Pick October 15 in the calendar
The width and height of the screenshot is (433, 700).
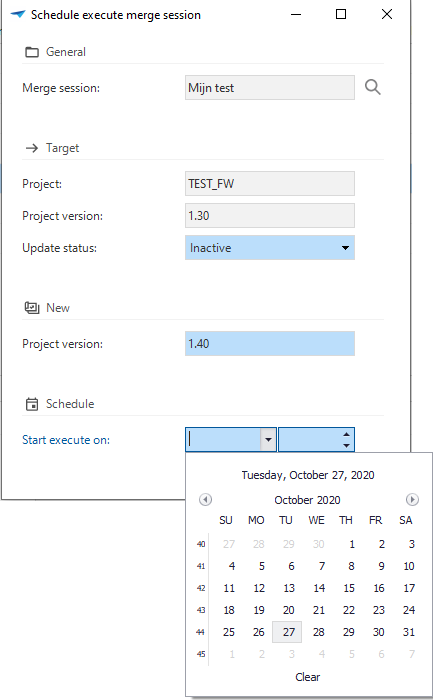tap(349, 588)
